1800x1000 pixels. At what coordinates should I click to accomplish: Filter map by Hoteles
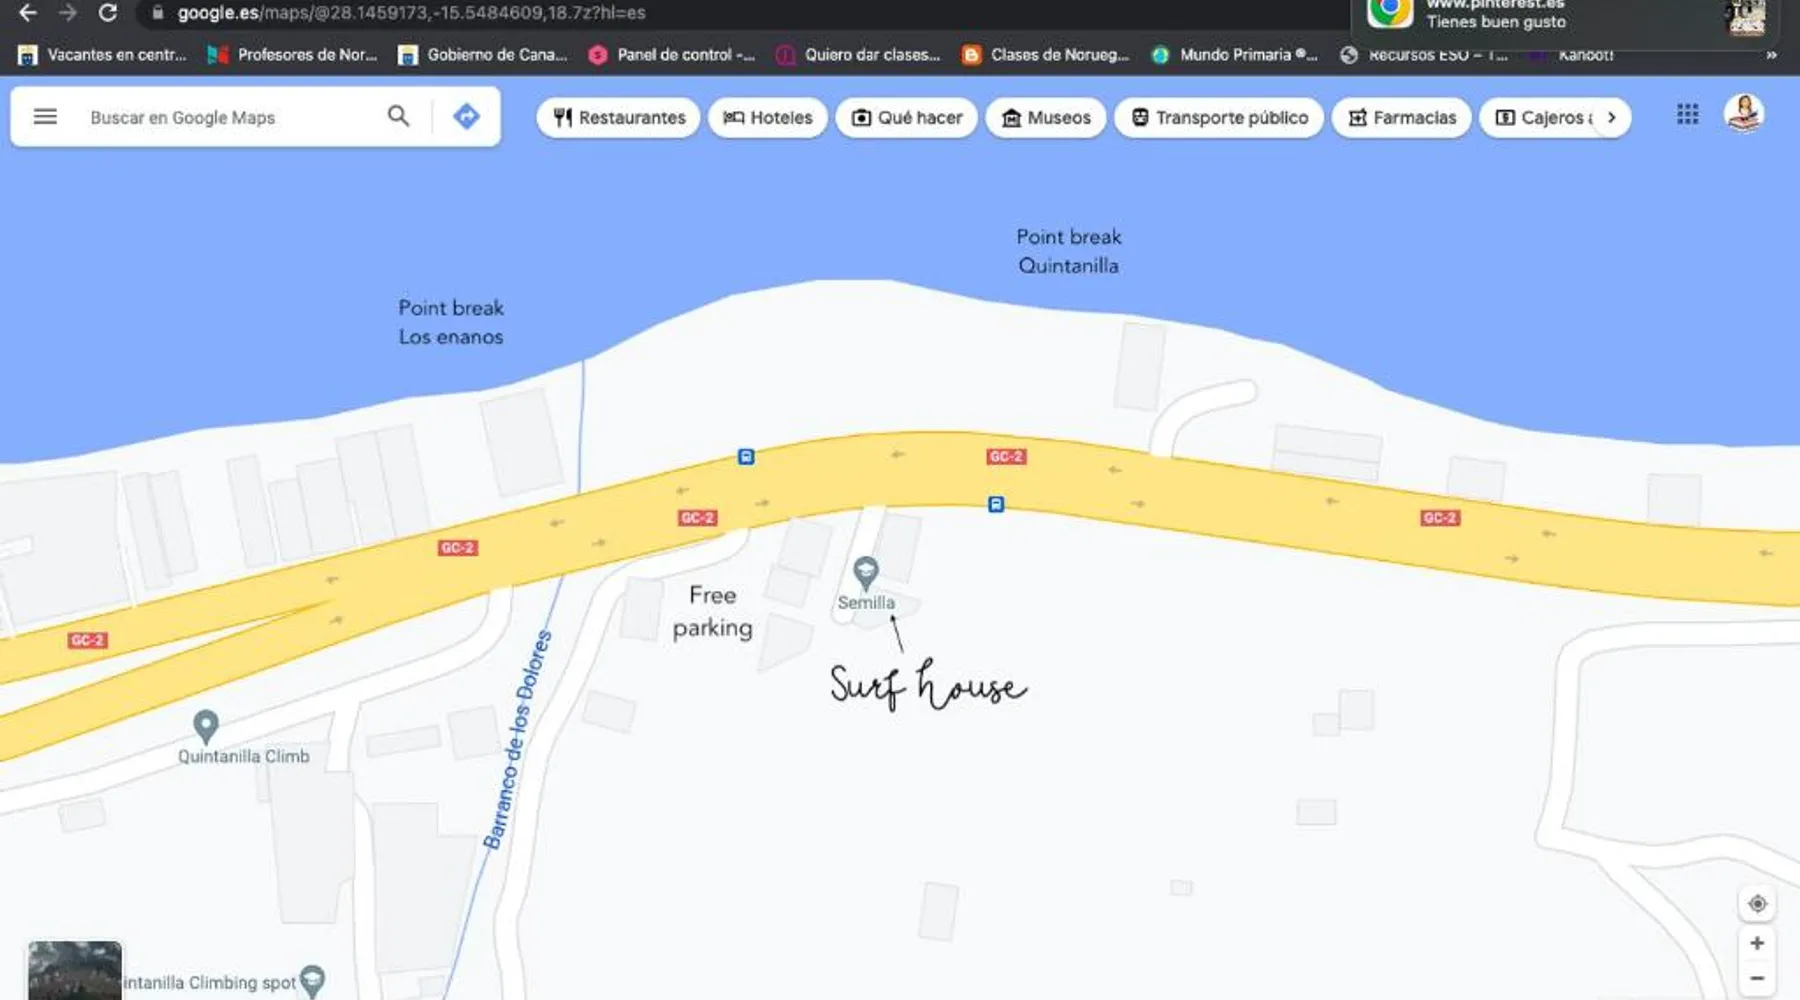(x=767, y=118)
